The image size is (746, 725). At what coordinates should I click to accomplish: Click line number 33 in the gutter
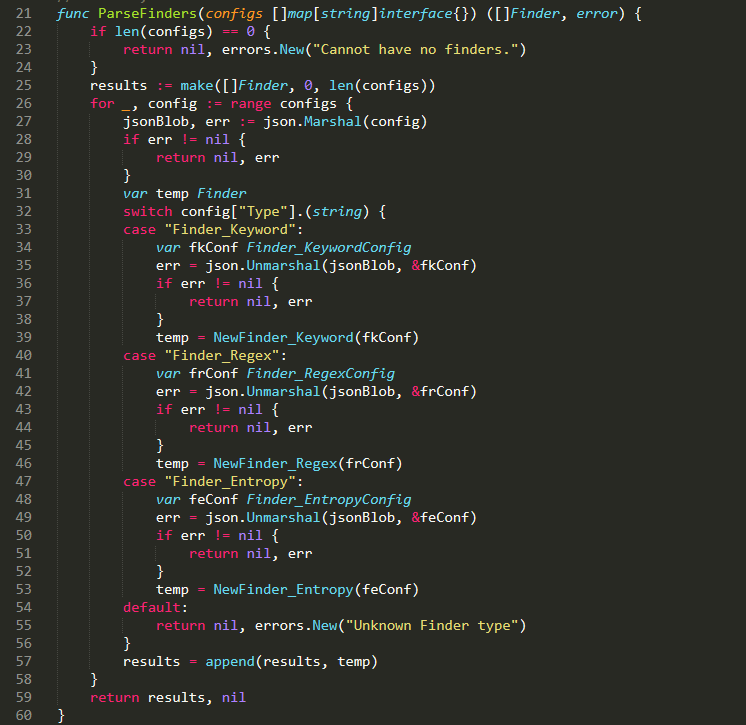point(23,229)
